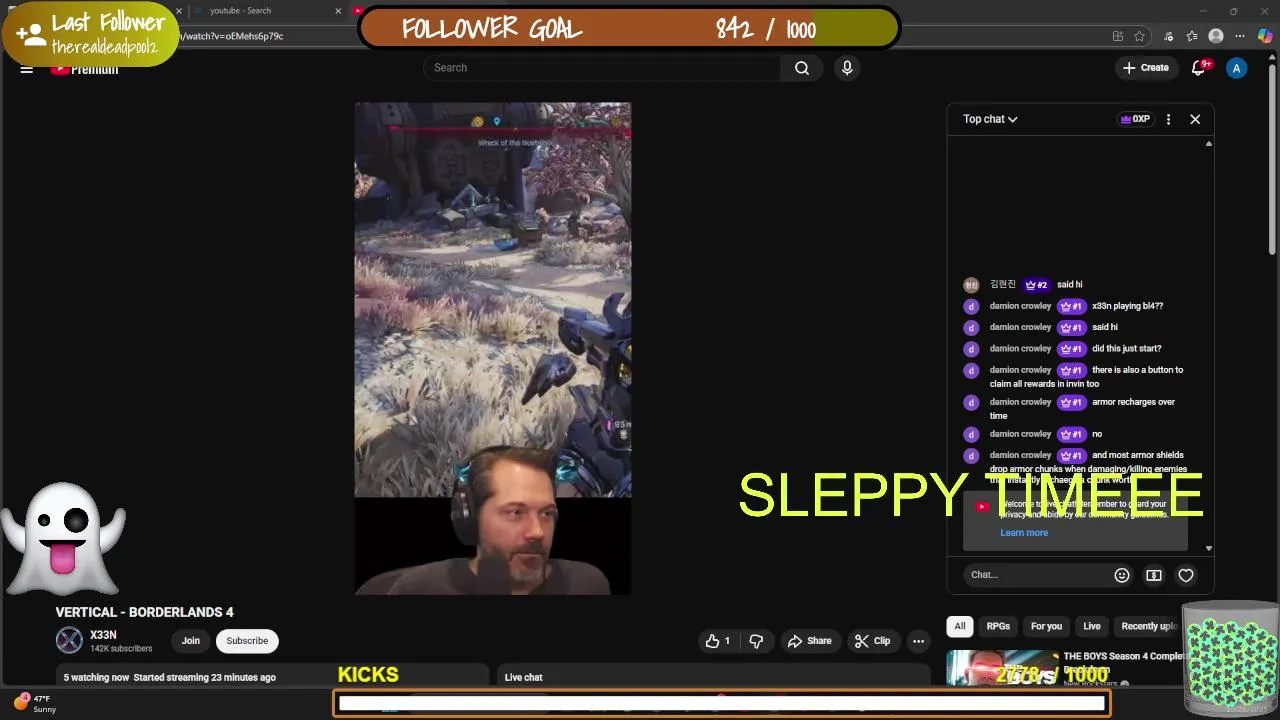
Task: Select the Live filter chip
Action: 1092,626
